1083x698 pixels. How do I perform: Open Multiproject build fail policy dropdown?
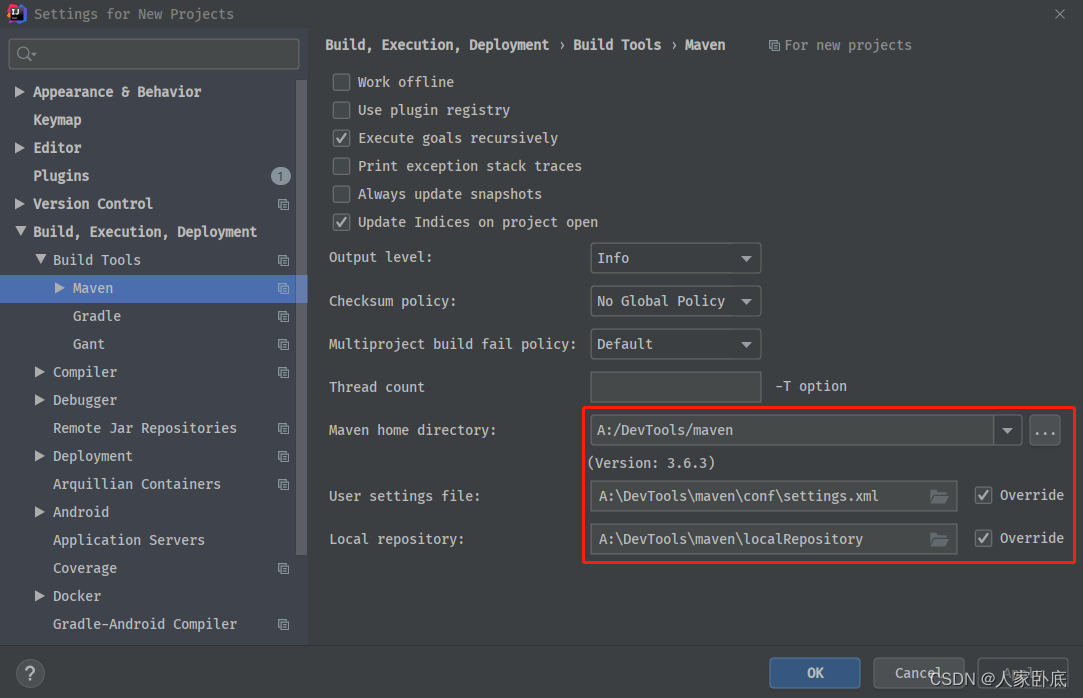point(675,344)
